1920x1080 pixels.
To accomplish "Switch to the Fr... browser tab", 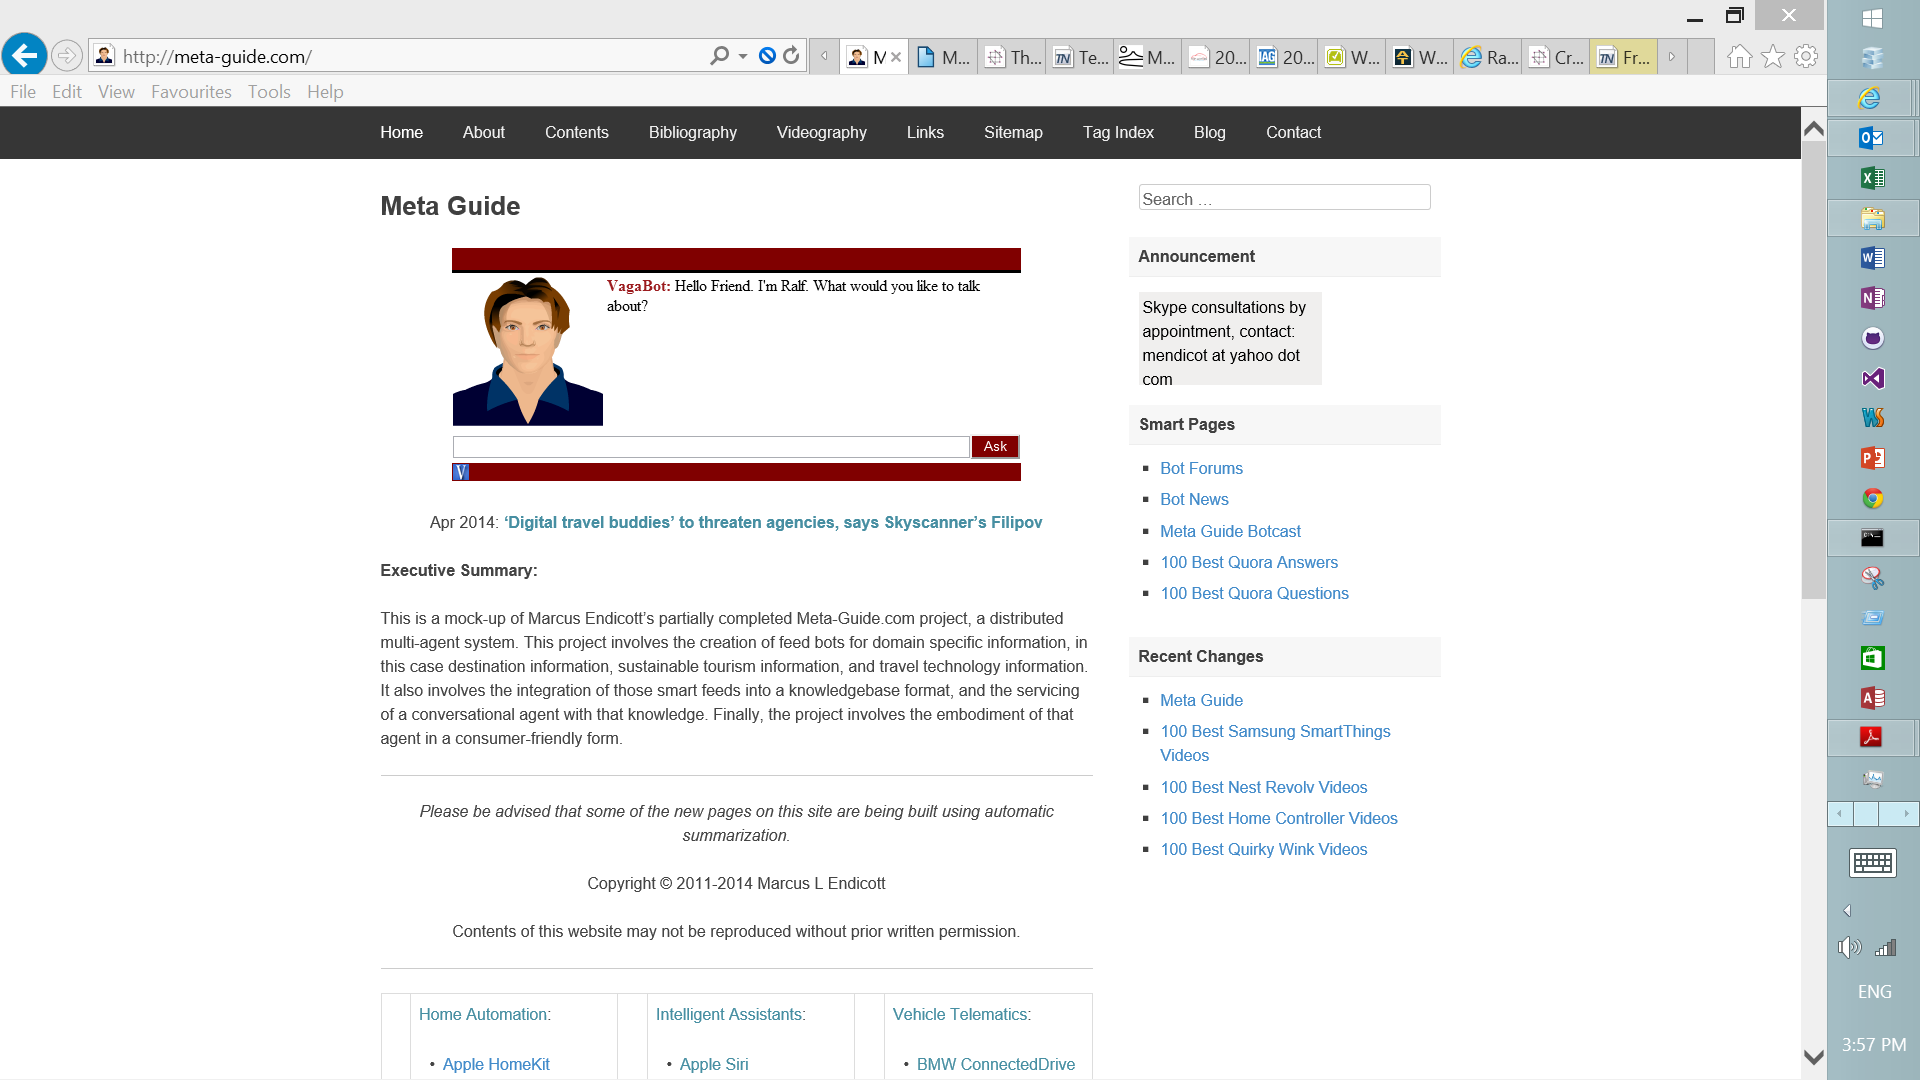I will pos(1625,57).
